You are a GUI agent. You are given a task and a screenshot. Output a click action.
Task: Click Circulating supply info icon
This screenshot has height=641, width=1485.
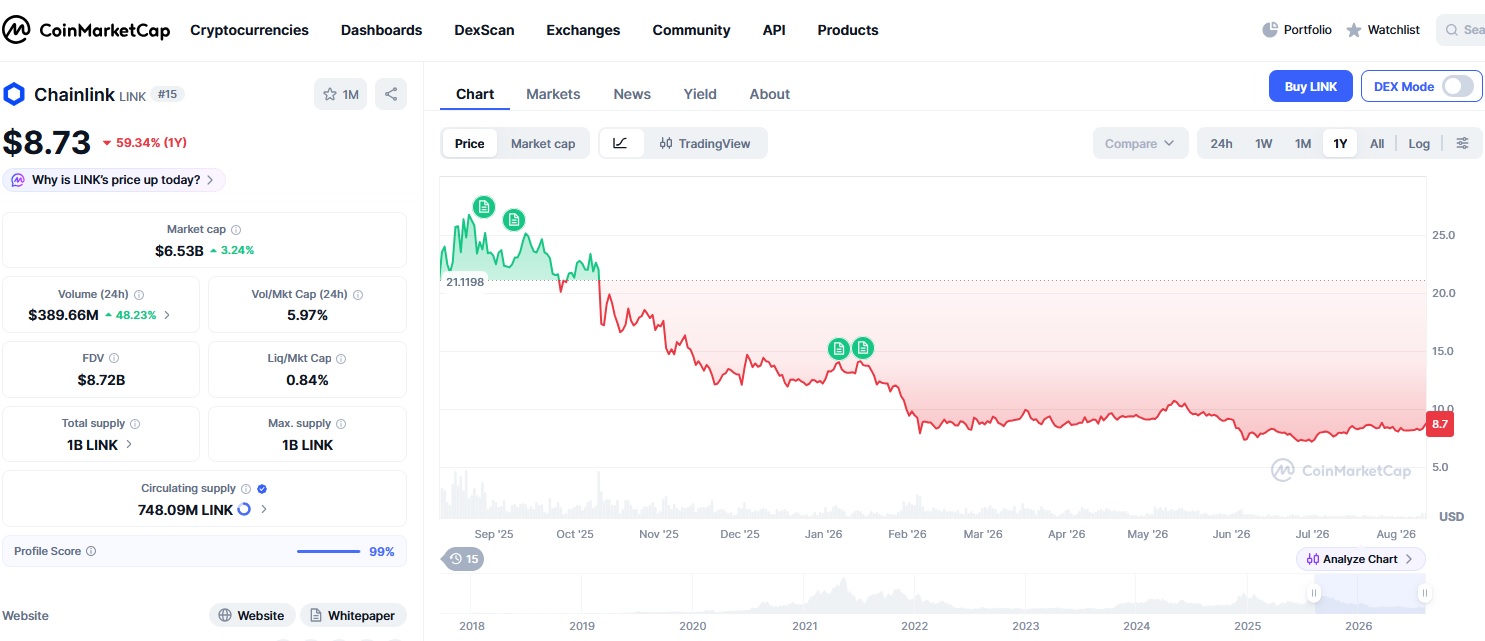click(x=246, y=489)
